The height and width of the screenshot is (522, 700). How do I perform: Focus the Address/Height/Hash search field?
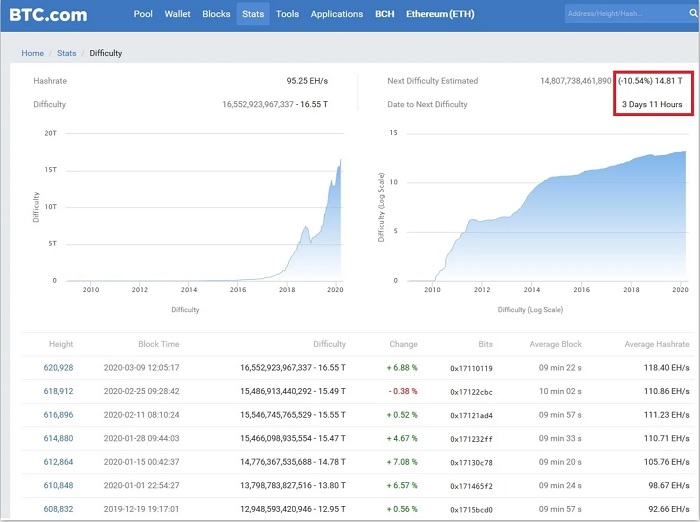click(620, 14)
